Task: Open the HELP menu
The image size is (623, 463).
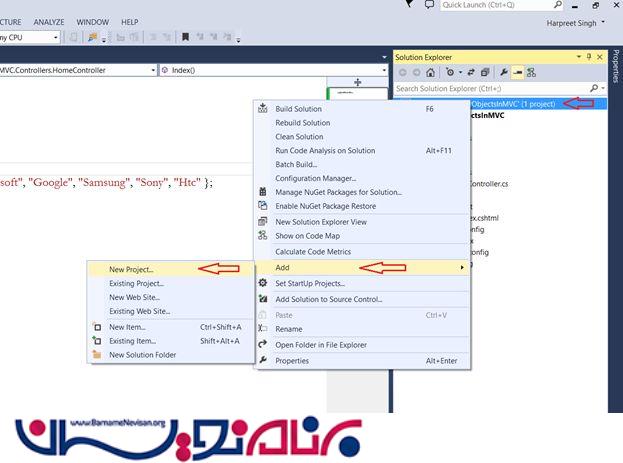Action: point(130,22)
